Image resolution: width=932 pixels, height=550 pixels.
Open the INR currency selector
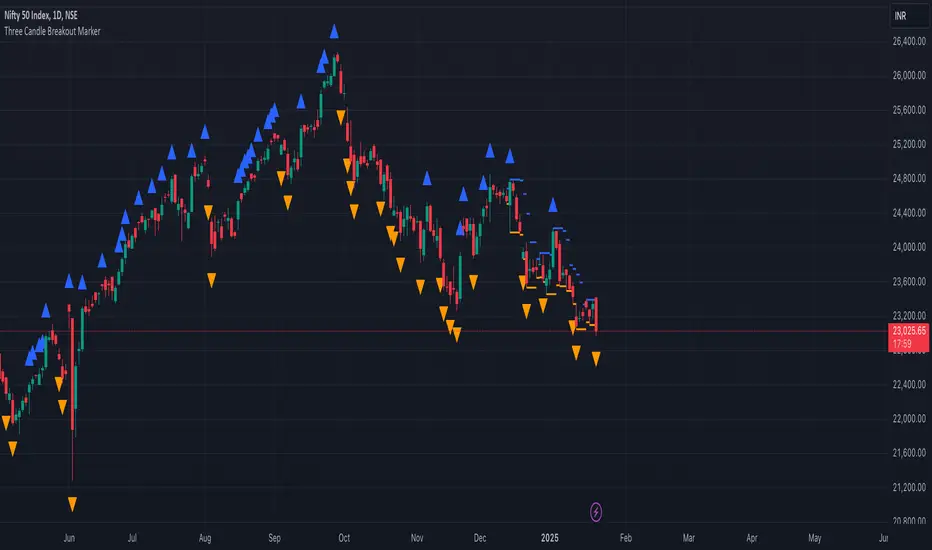click(x=908, y=16)
